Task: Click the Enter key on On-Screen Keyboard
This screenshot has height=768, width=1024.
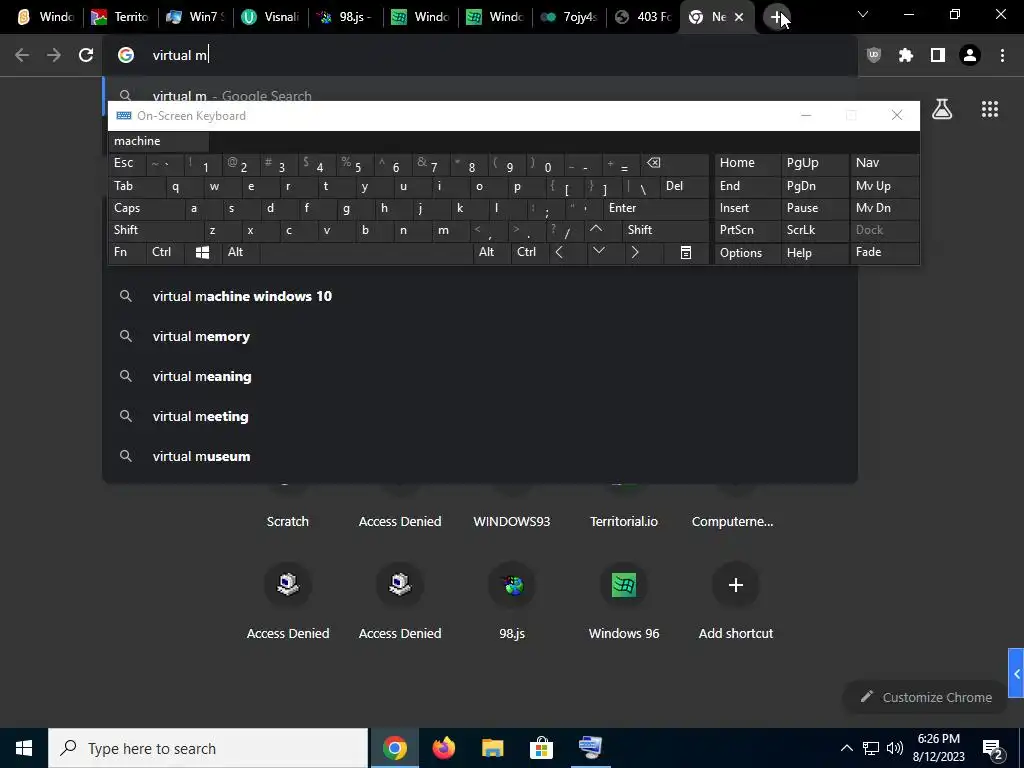Action: (x=656, y=208)
